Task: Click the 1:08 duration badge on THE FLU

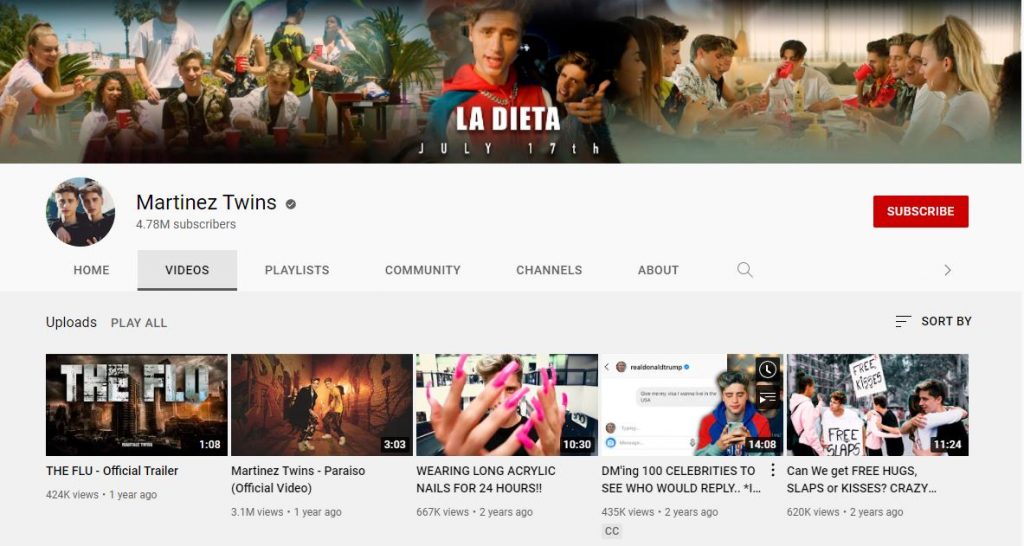Action: click(210, 445)
